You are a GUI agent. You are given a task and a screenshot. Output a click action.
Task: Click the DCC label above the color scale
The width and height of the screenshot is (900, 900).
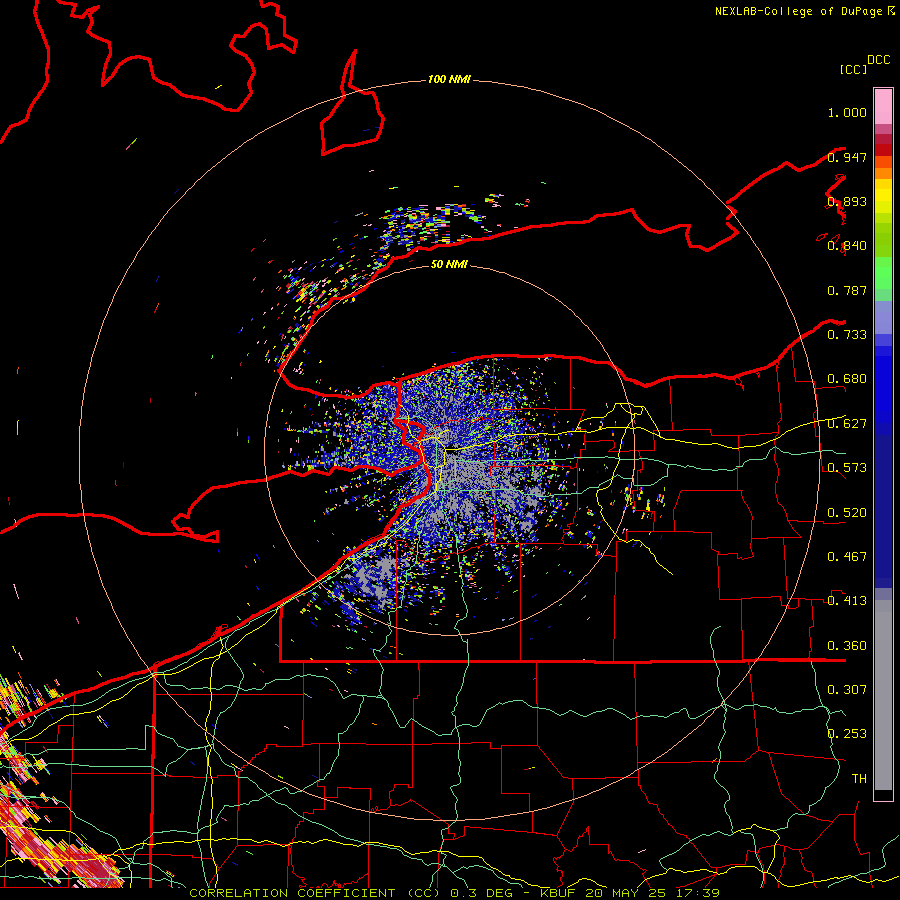pyautogui.click(x=878, y=60)
